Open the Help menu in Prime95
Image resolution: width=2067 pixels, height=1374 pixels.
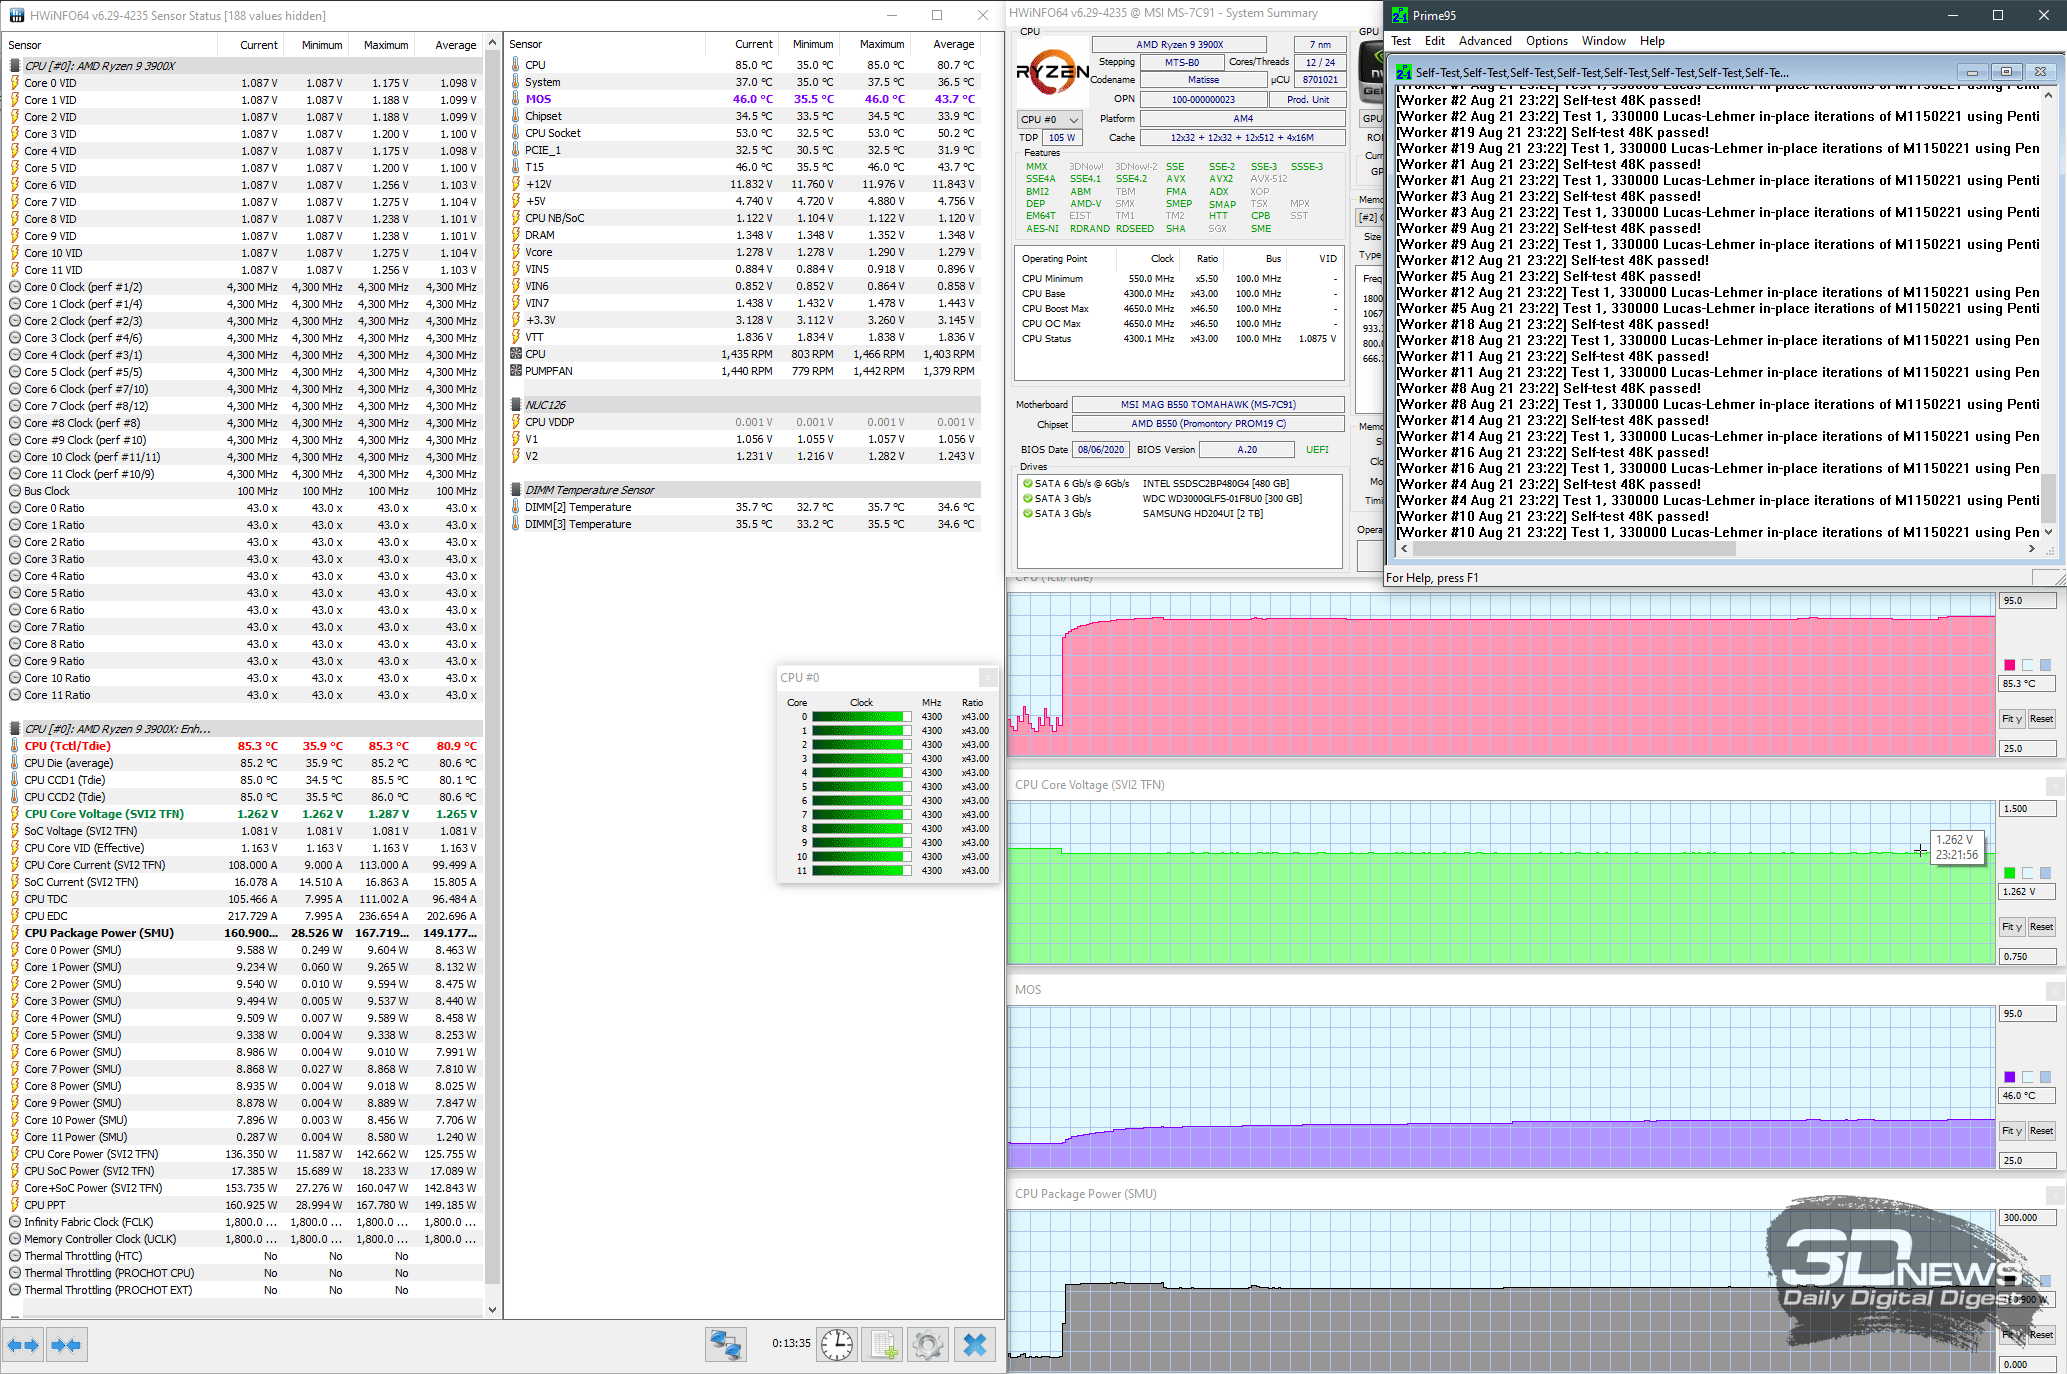pyautogui.click(x=1652, y=41)
